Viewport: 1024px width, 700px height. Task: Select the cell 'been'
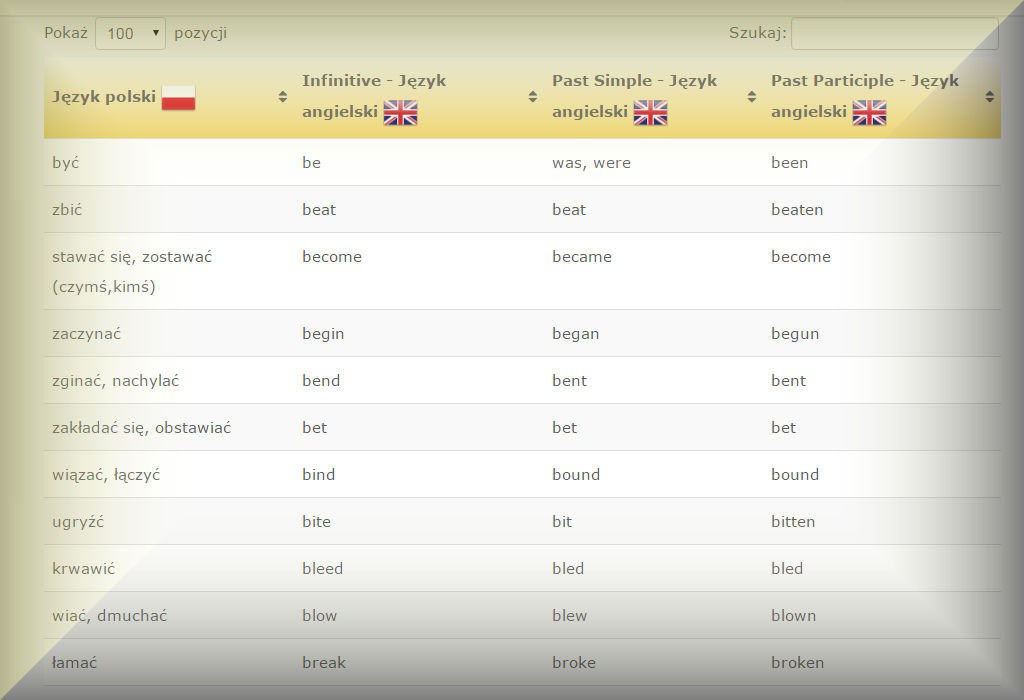[x=882, y=163]
